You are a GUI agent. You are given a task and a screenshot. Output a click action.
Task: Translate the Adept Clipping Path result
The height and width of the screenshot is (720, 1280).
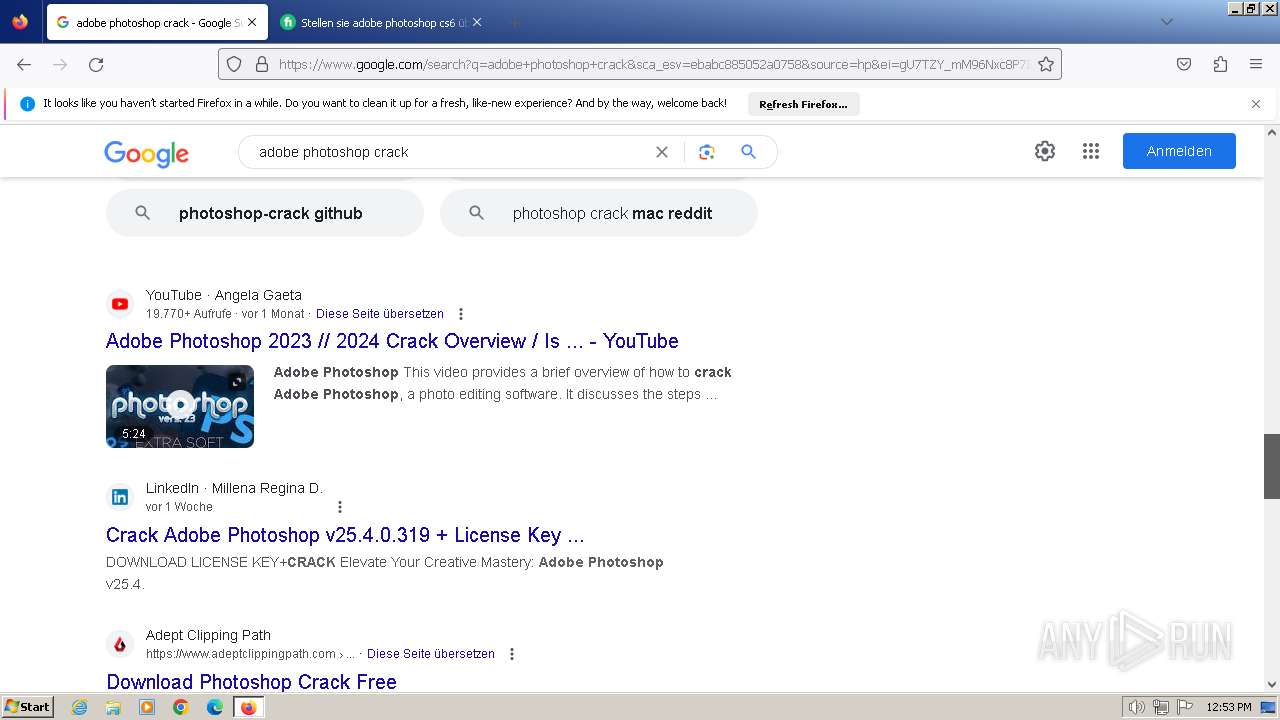click(x=431, y=654)
